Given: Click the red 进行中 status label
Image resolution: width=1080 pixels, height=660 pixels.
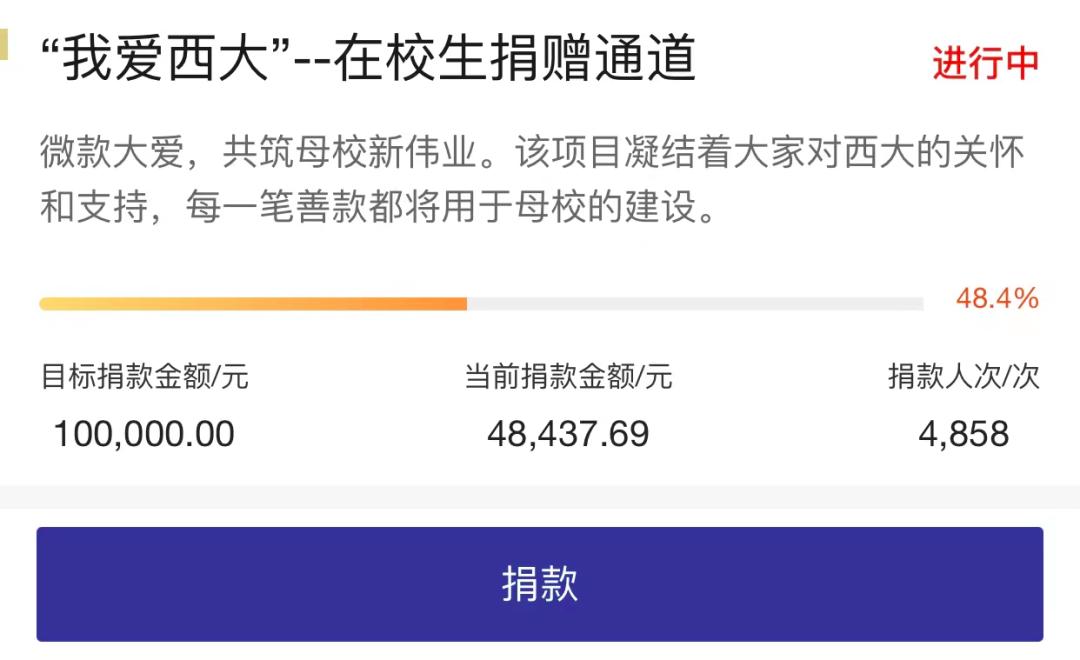Looking at the screenshot, I should (x=985, y=63).
